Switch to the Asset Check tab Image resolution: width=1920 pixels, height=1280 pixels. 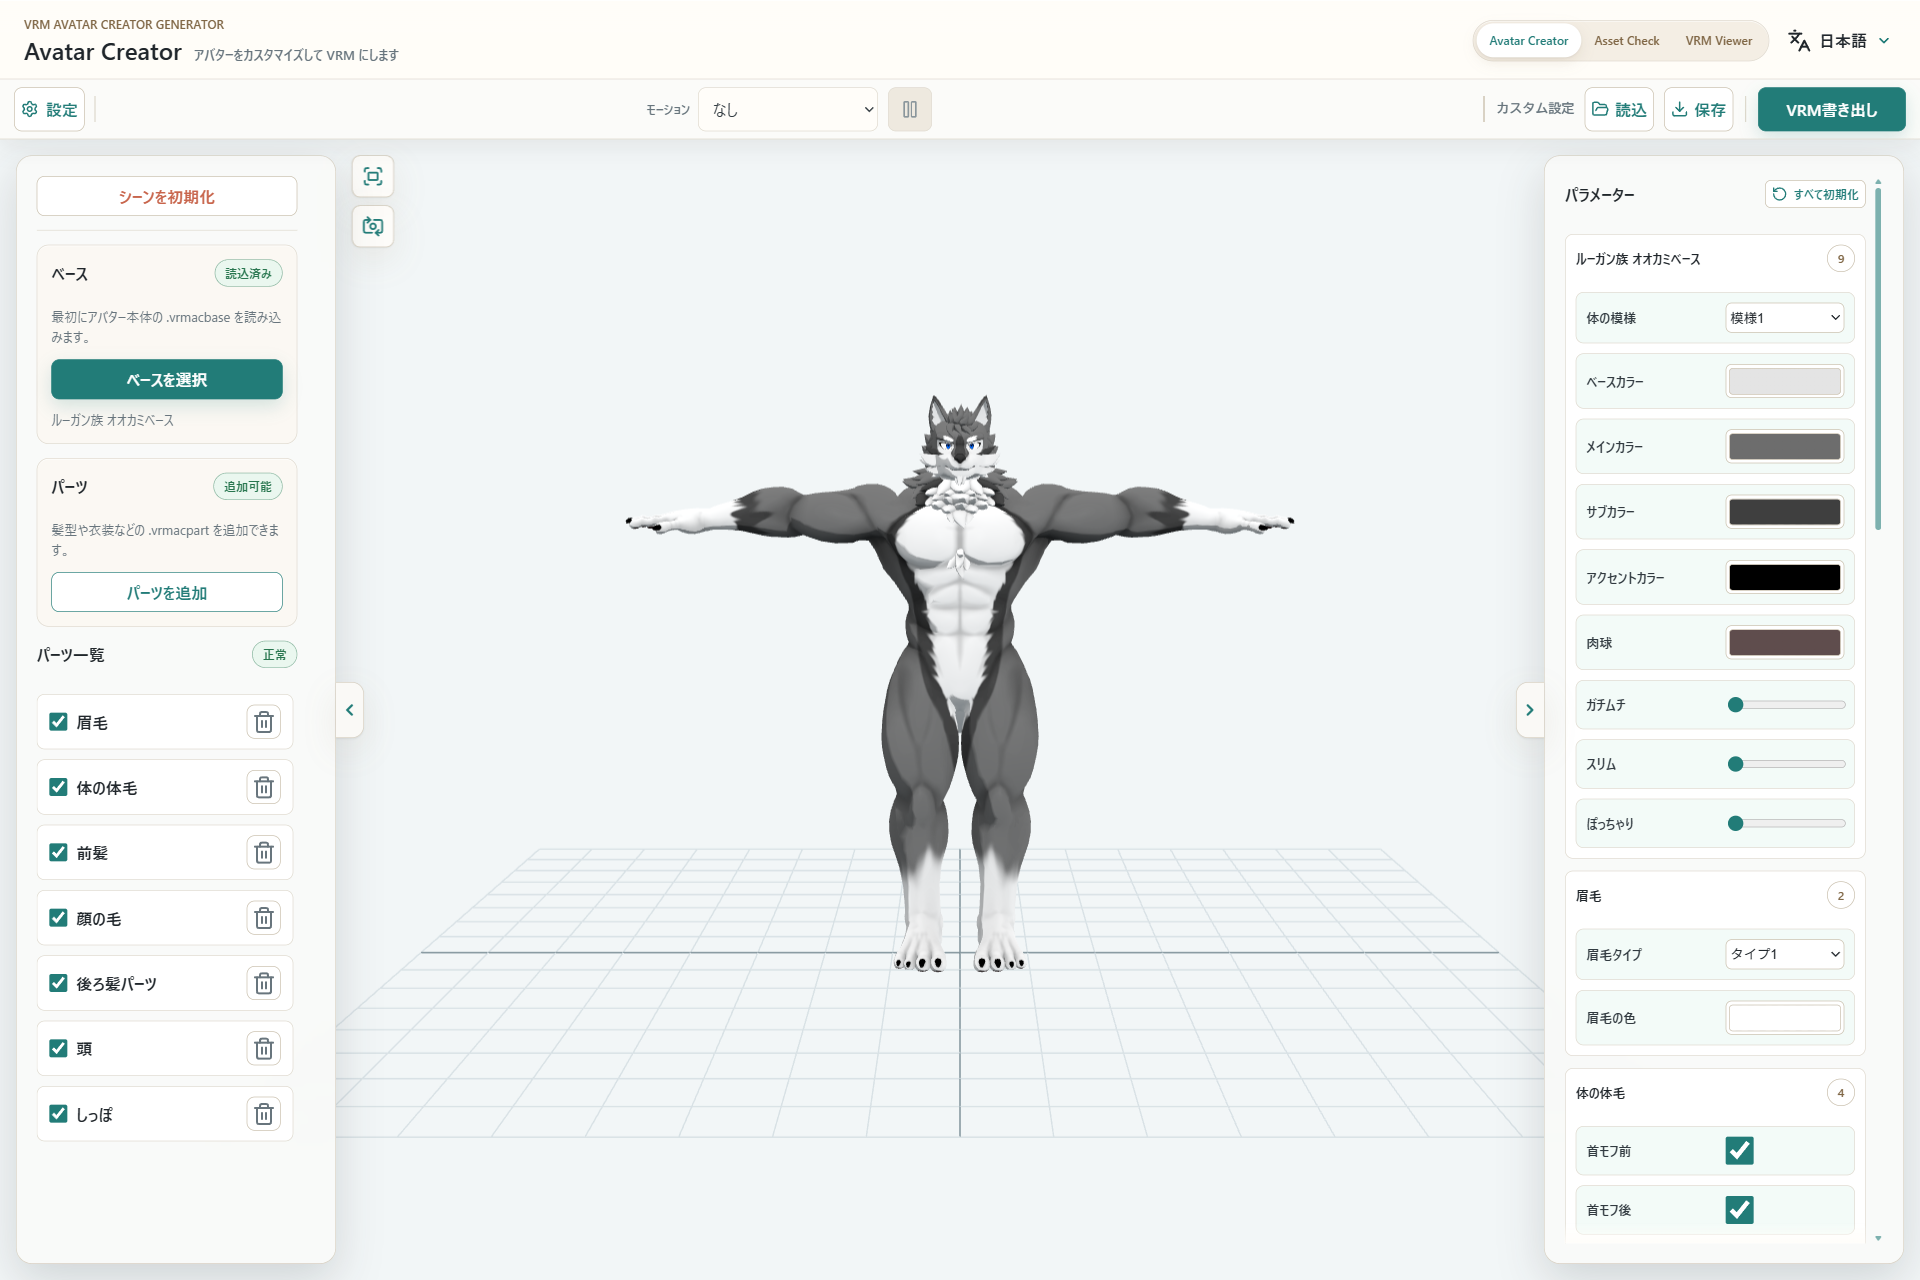pyautogui.click(x=1626, y=41)
